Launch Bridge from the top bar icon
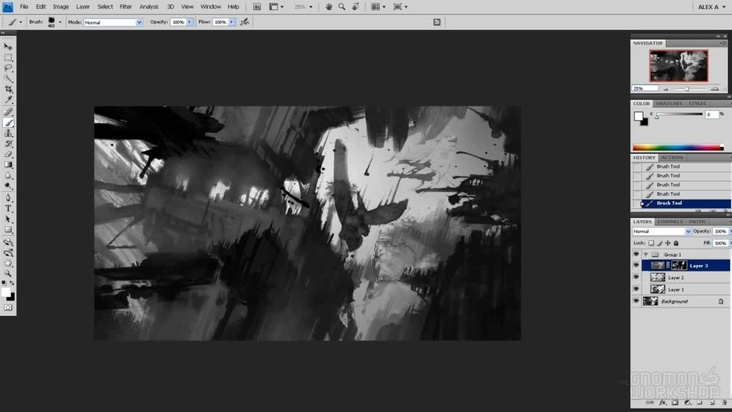732x412 pixels. tap(257, 6)
